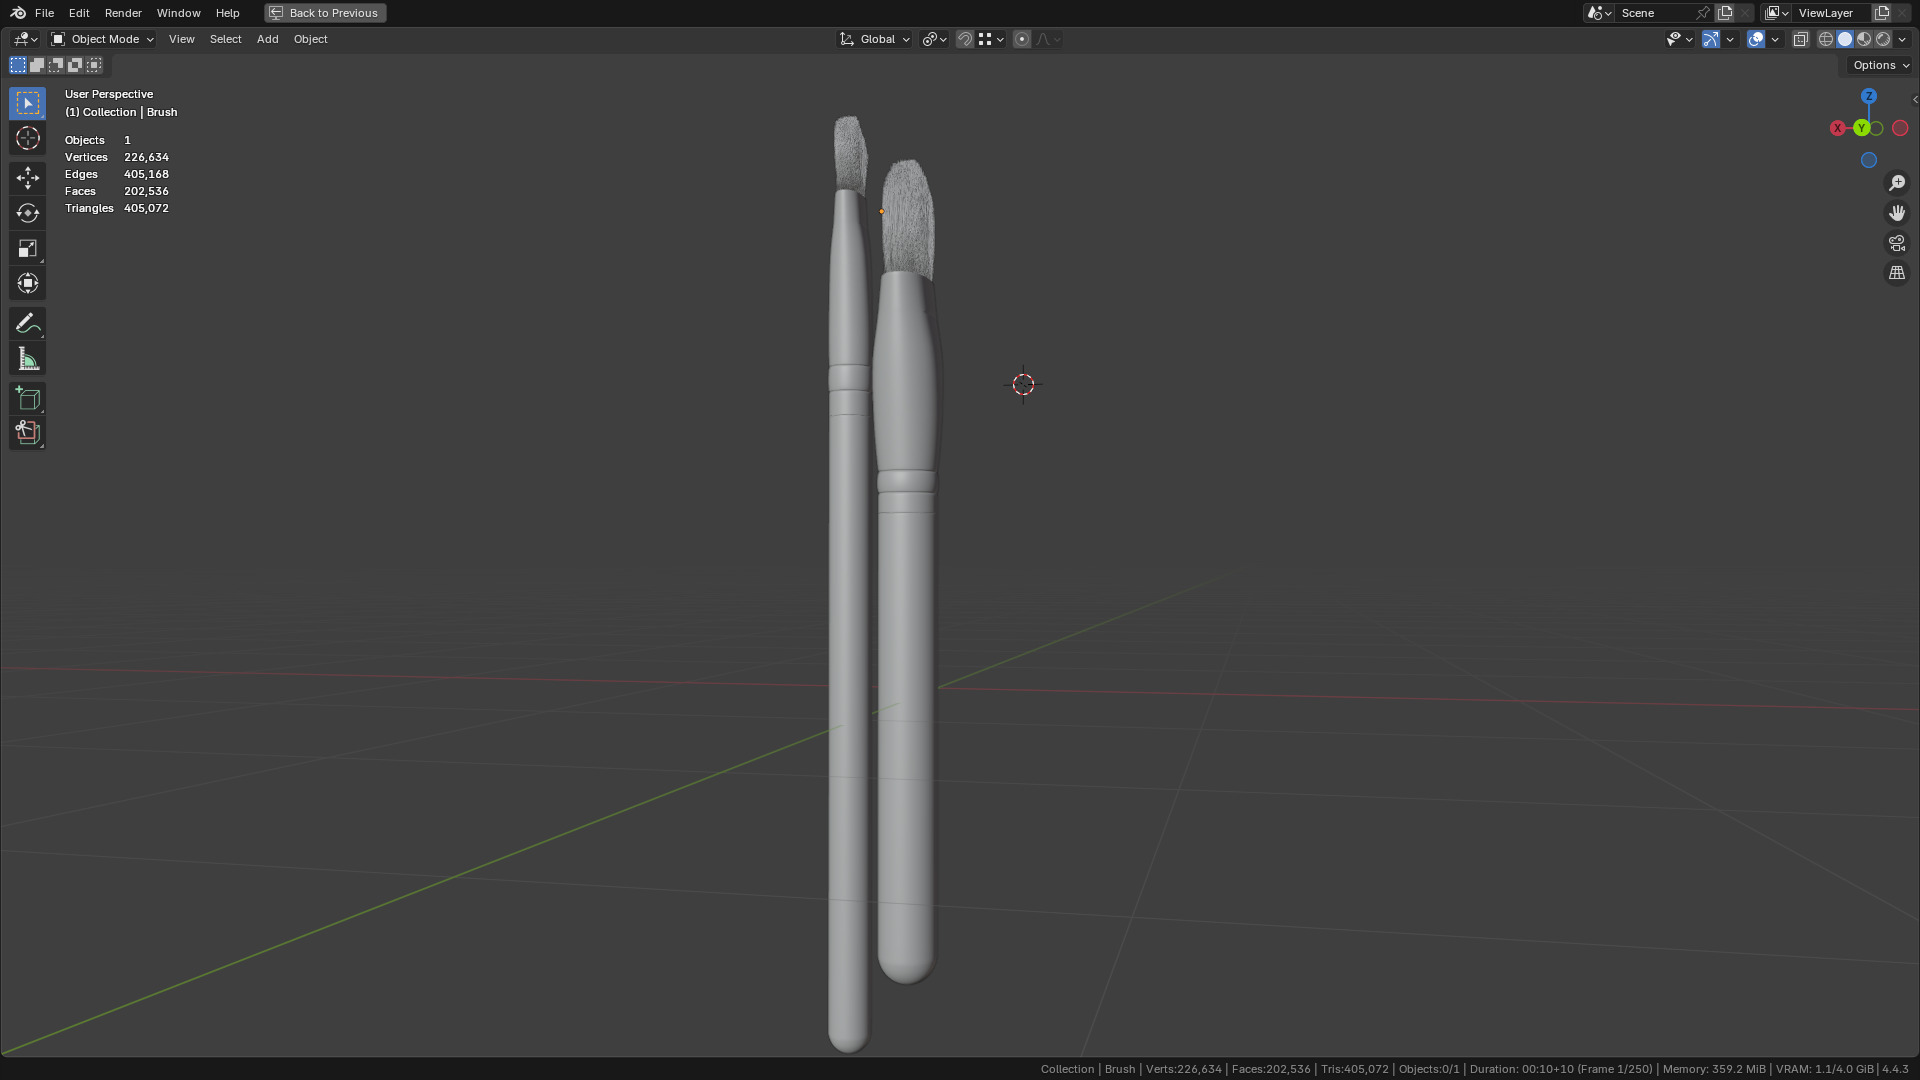Toggle camera view with the camera icon
1920x1080 pixels.
coord(1897,243)
